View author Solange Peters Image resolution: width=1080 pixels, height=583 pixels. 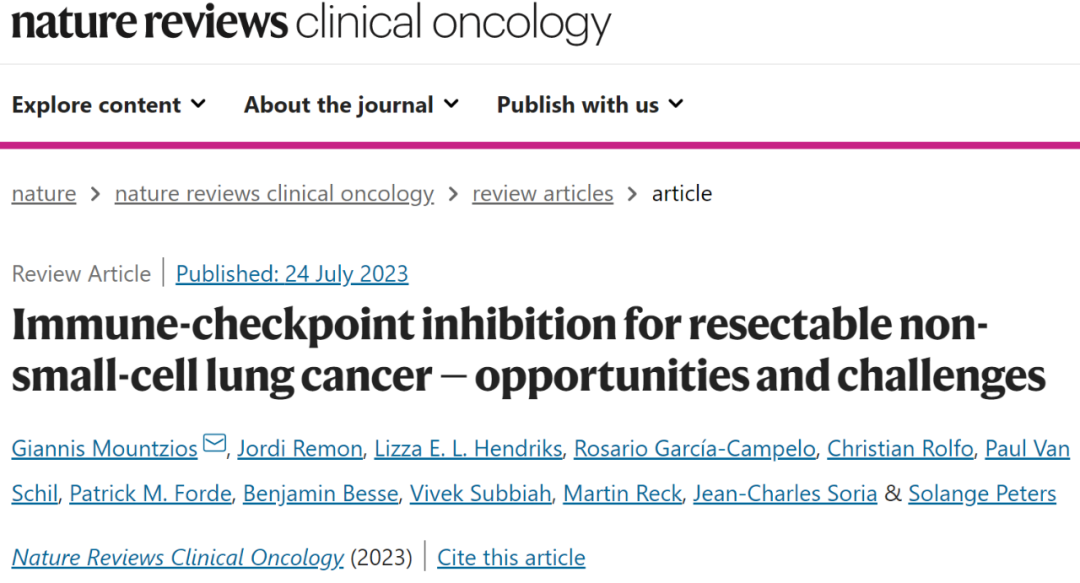pyautogui.click(x=982, y=494)
